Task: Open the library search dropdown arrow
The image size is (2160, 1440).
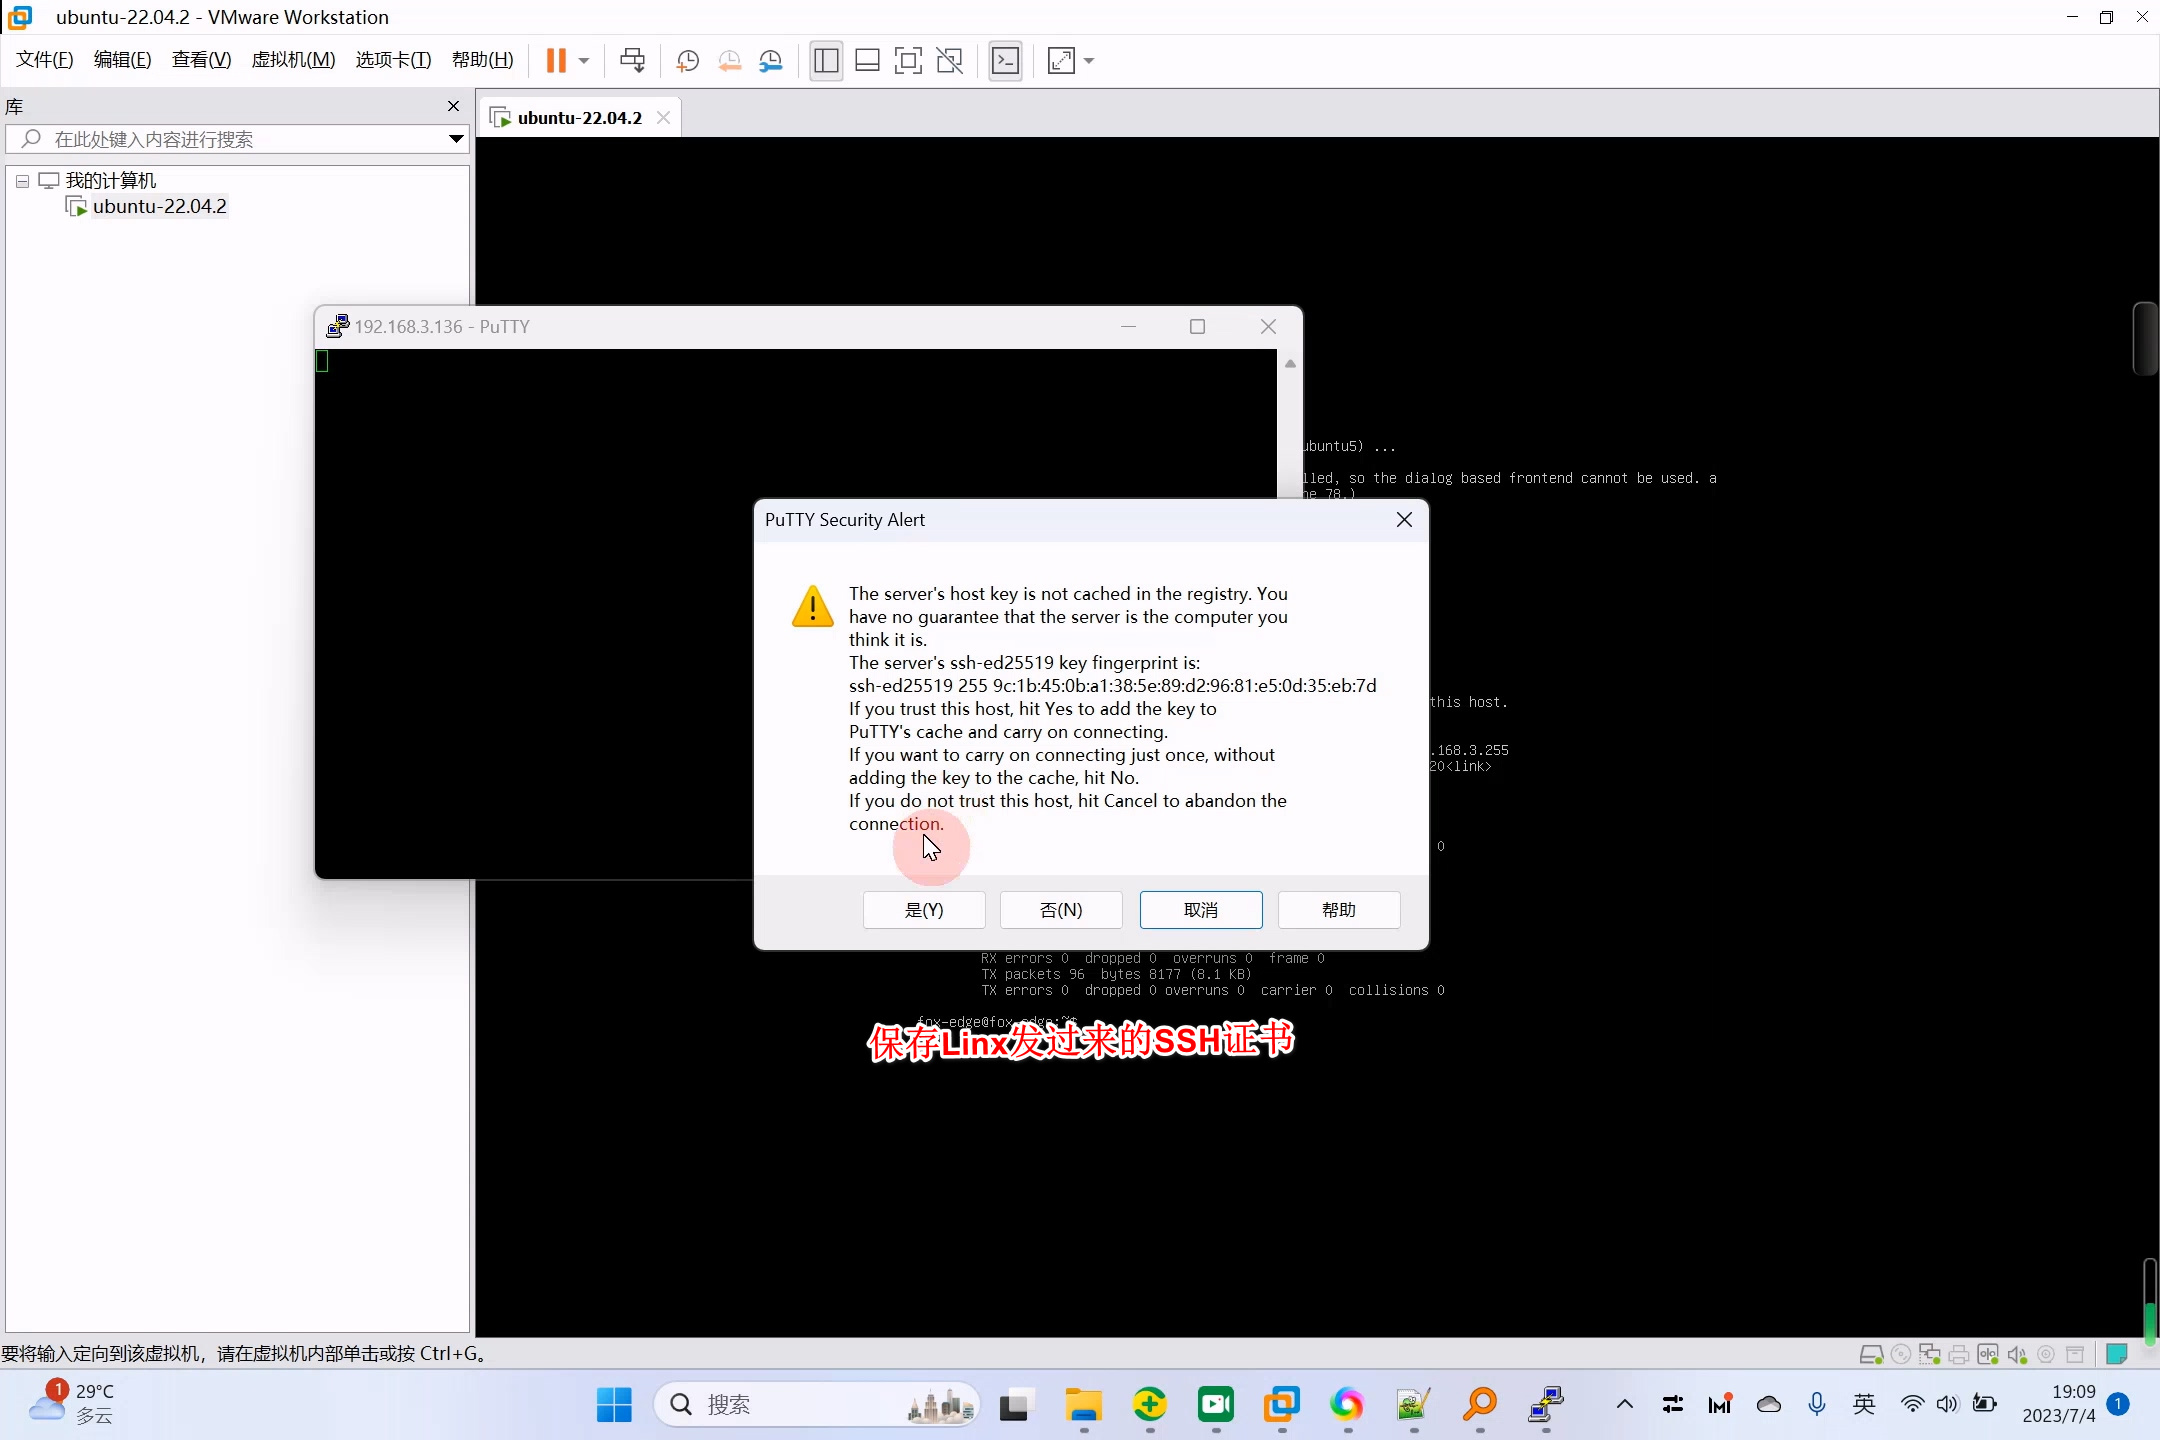Action: click(456, 139)
